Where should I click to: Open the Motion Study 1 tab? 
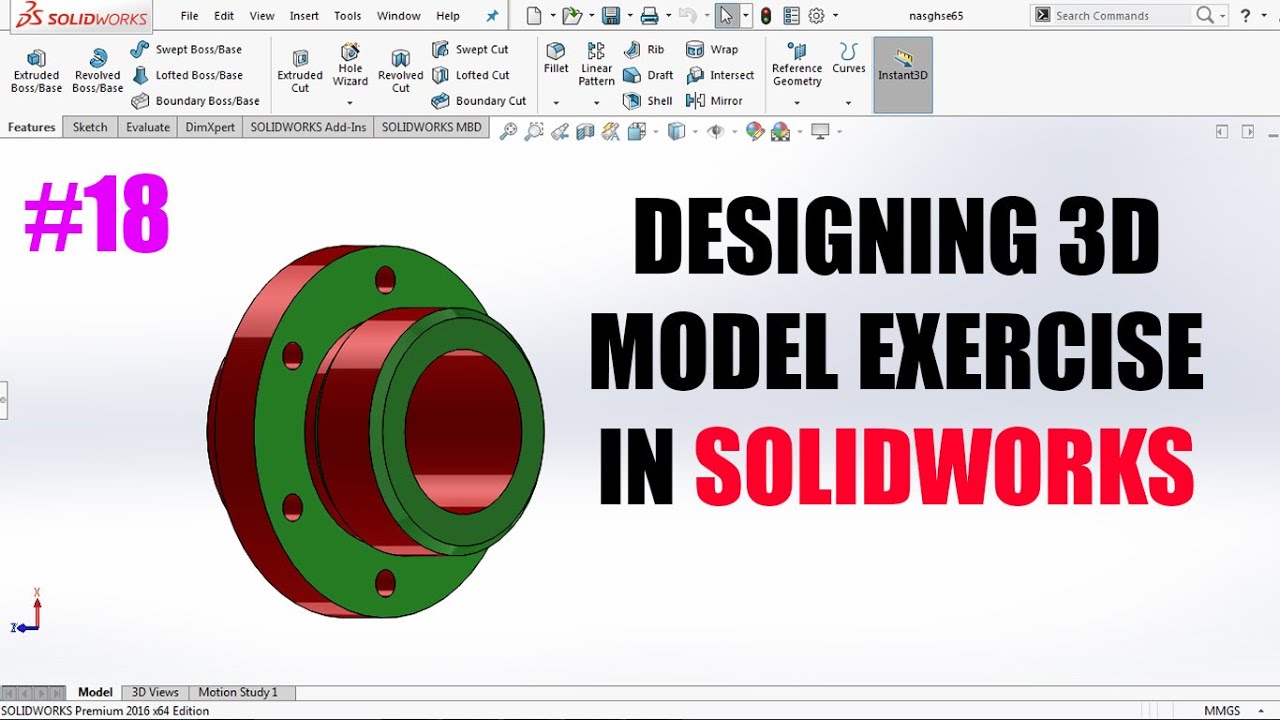pos(238,692)
